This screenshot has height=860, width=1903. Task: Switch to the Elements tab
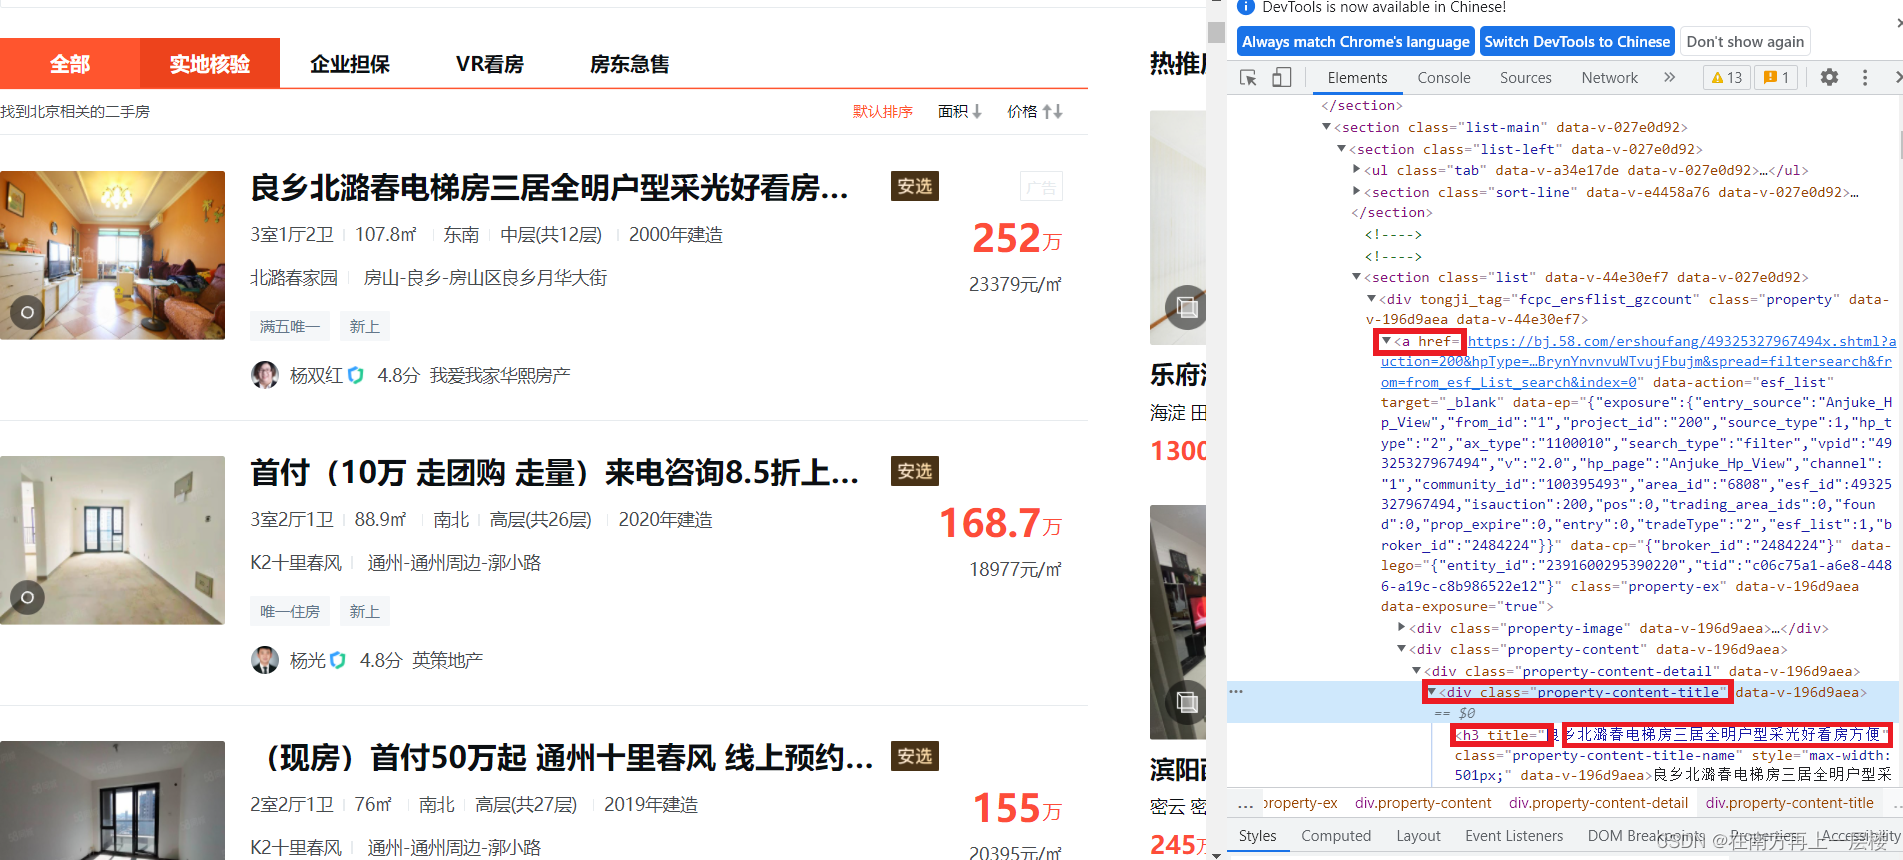pos(1357,77)
